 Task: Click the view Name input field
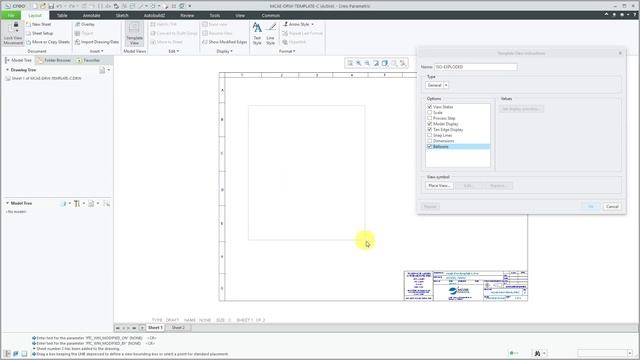476,67
